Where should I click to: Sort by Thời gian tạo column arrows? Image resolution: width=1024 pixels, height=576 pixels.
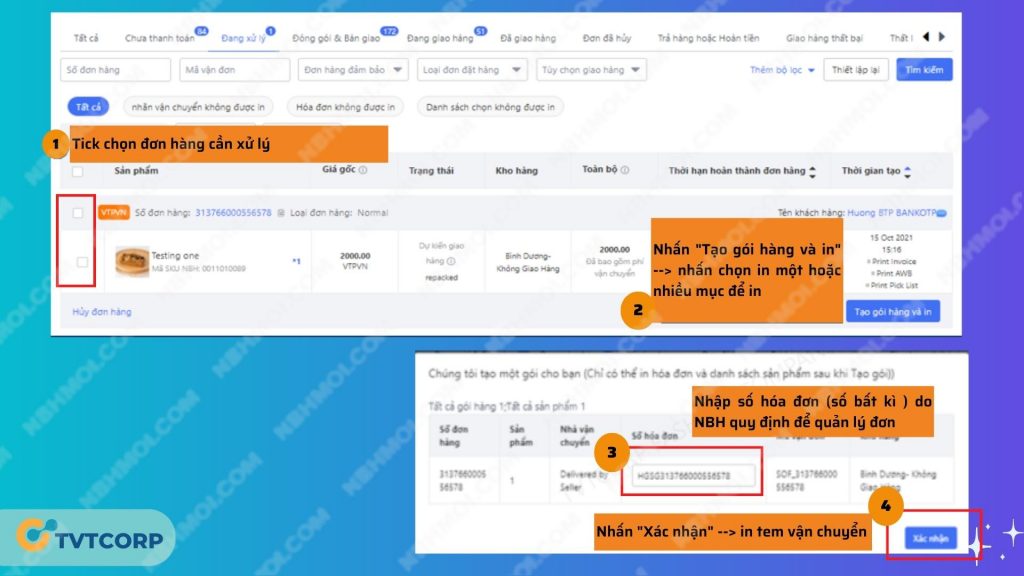tap(907, 171)
